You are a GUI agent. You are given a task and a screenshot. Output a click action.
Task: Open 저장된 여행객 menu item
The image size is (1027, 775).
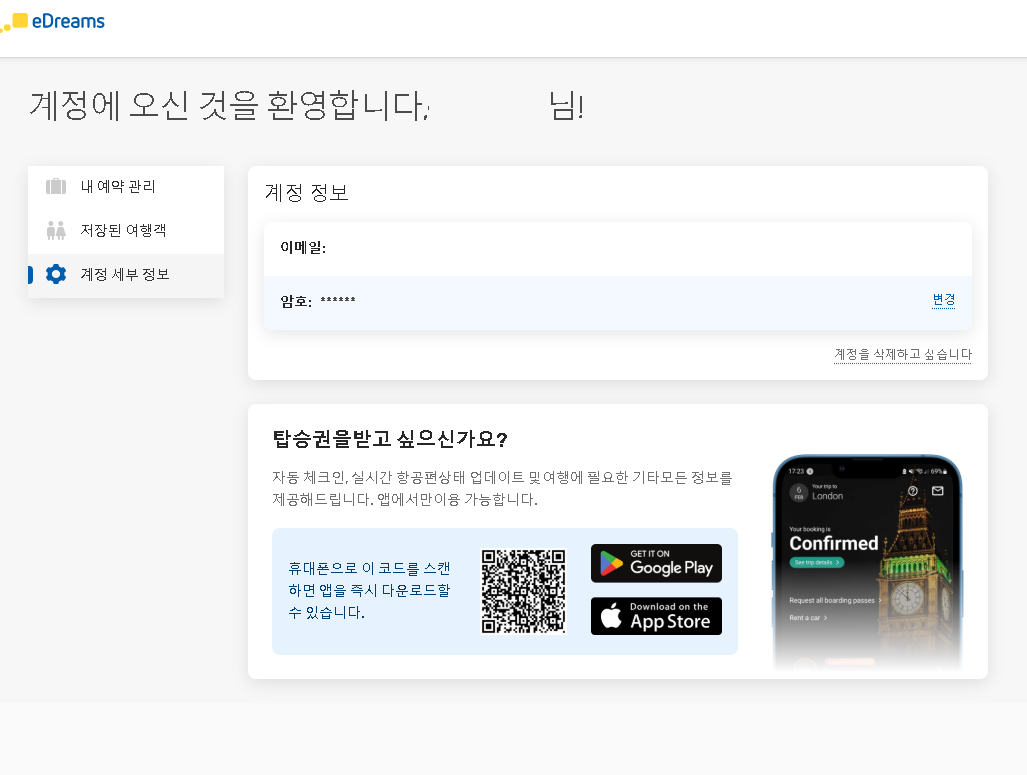click(x=126, y=231)
